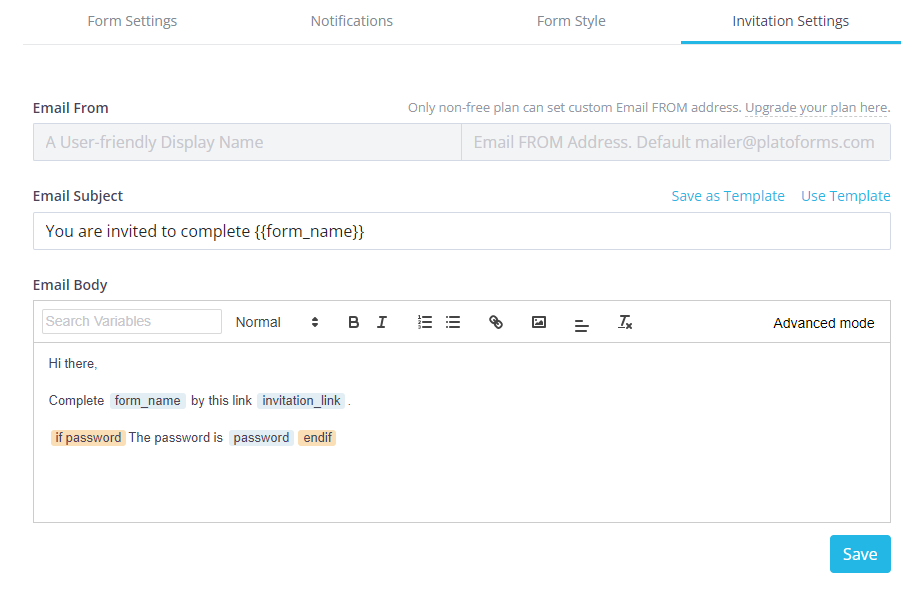Insert a bulleted list
This screenshot has width=920, height=589.
tap(453, 322)
